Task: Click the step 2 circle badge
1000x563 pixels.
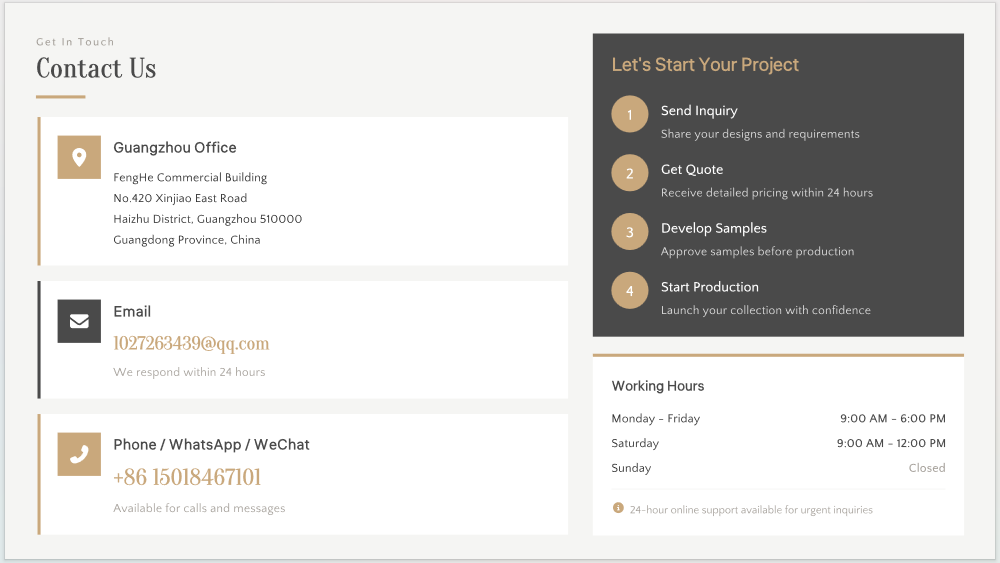Action: pos(630,173)
